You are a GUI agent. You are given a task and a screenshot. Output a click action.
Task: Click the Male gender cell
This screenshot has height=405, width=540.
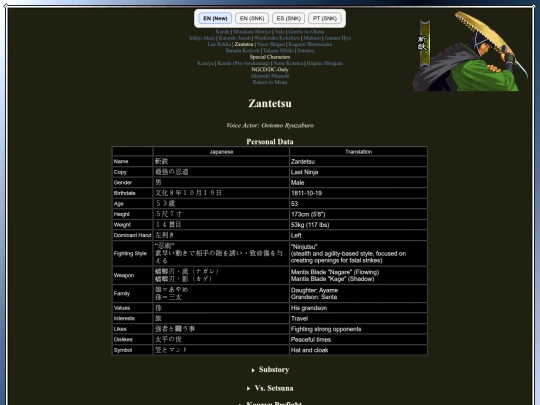359,183
